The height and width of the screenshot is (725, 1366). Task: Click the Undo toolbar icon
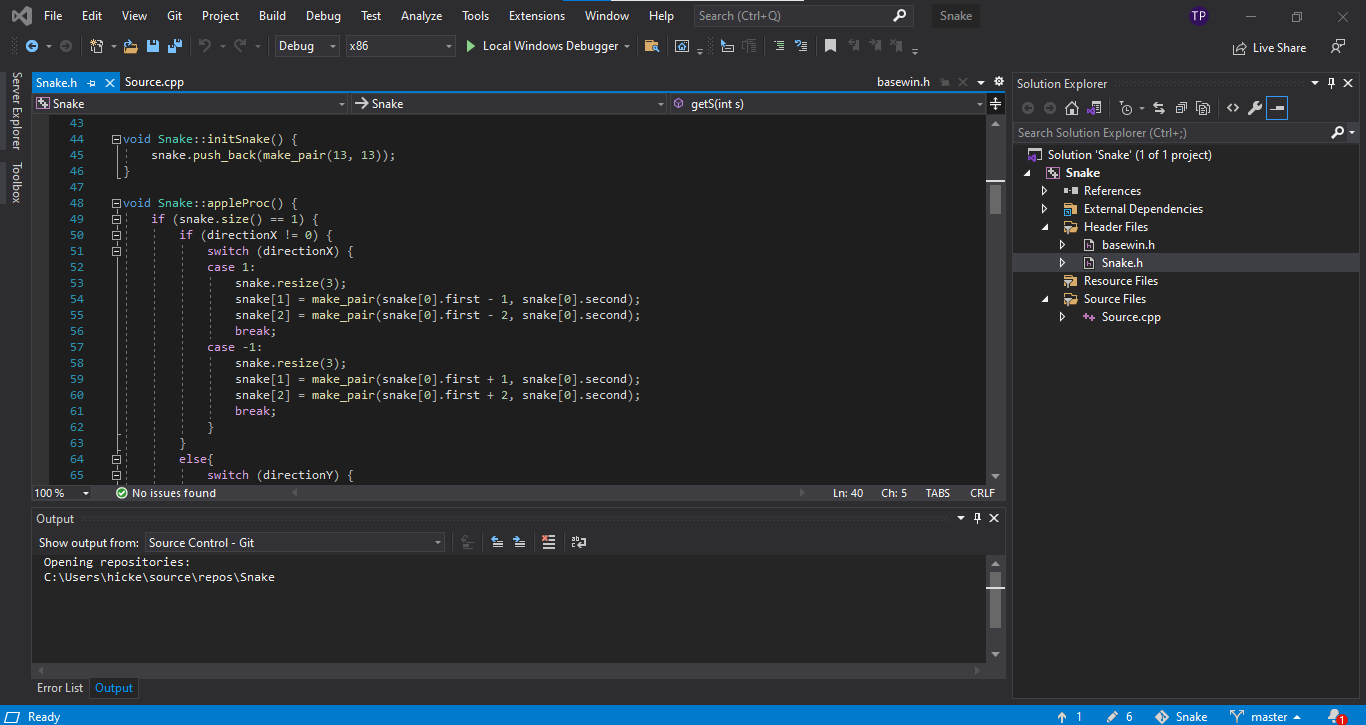[x=205, y=46]
